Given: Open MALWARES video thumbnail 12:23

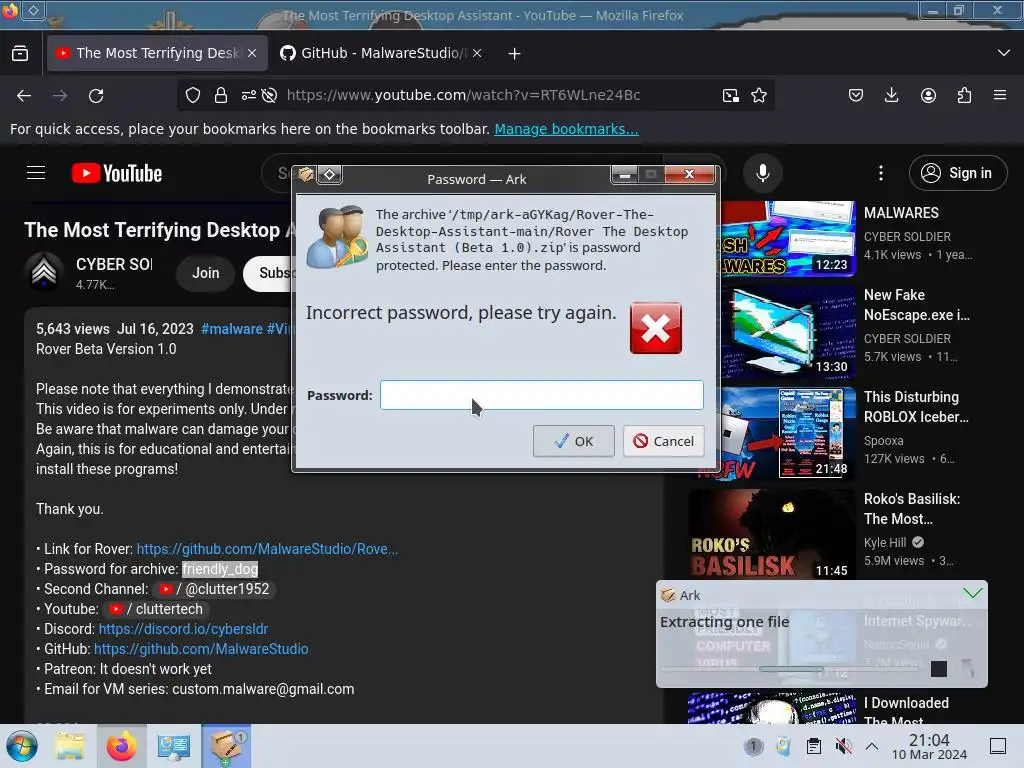Looking at the screenshot, I should coord(788,238).
